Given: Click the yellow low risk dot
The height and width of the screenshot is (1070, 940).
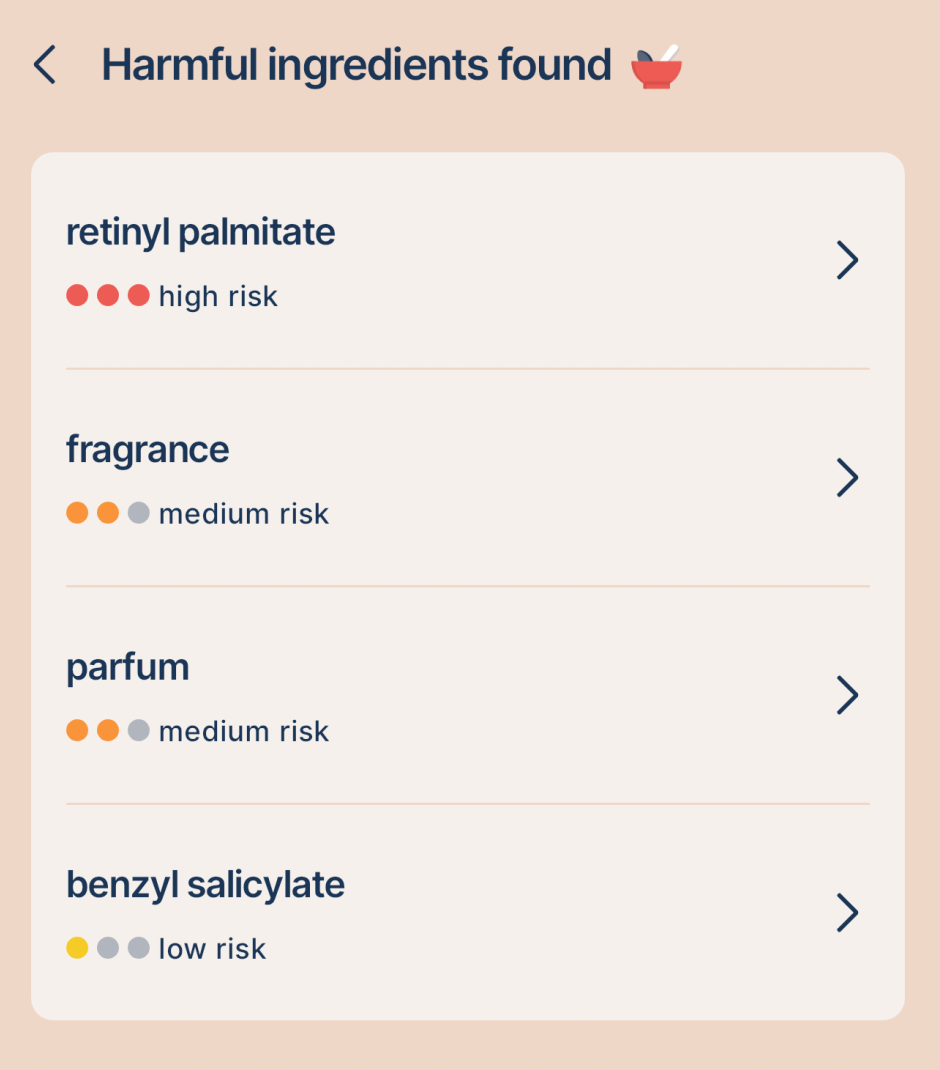Looking at the screenshot, I should [77, 947].
